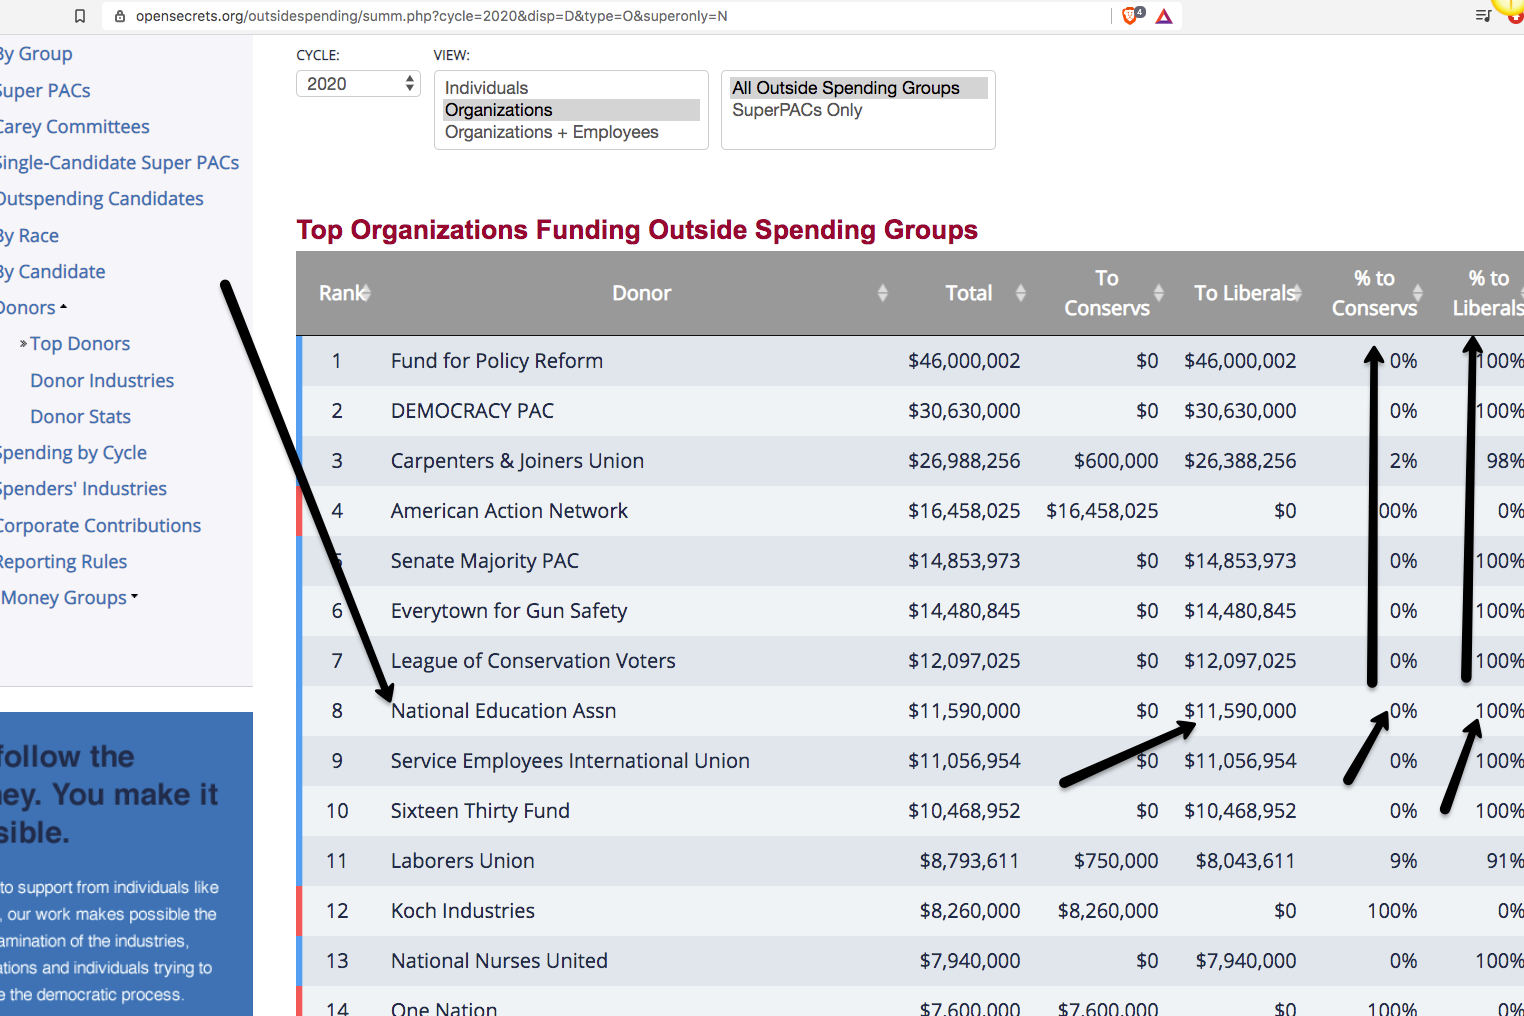Viewport: 1524px width, 1016px height.
Task: Click the padlock site security icon
Action: pos(120,16)
